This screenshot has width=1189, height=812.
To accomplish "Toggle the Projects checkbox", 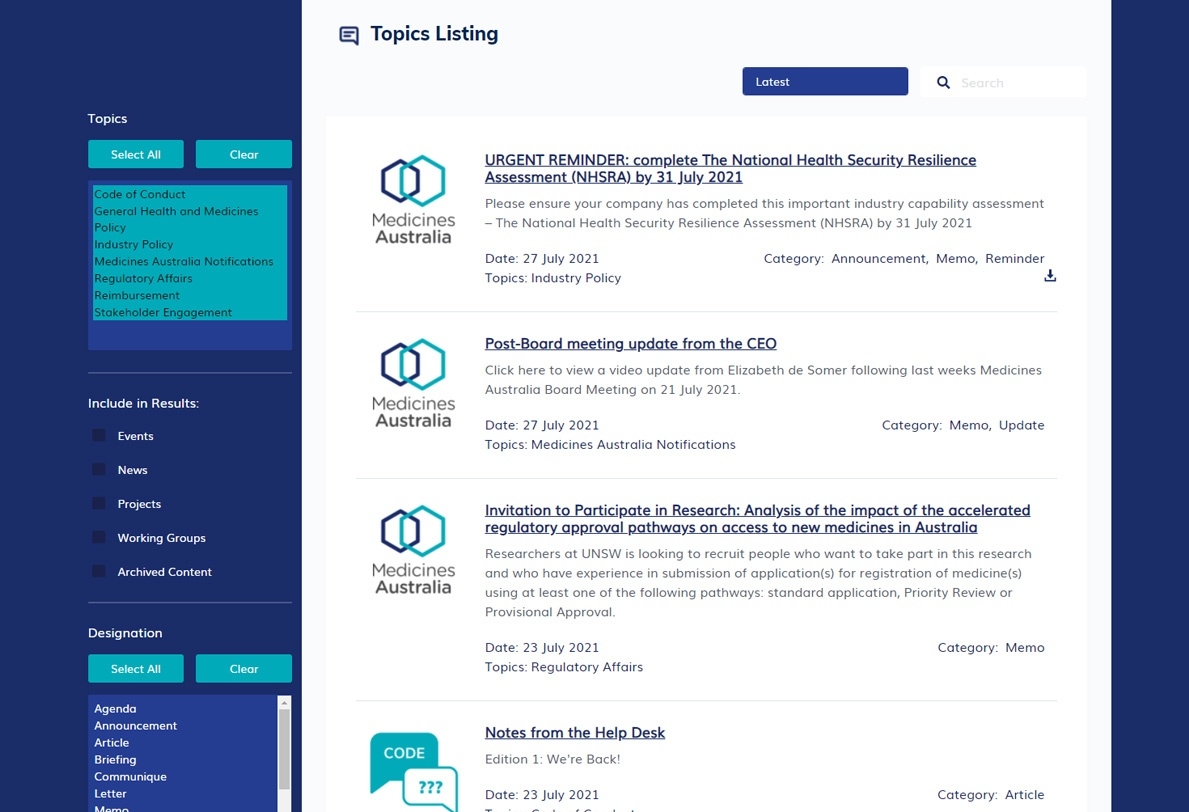I will 99,503.
